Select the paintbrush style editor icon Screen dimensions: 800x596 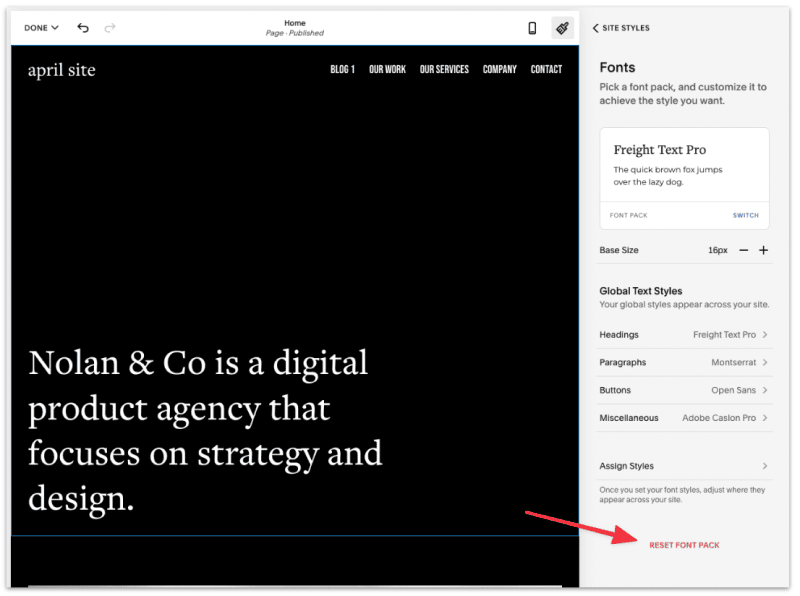click(562, 28)
